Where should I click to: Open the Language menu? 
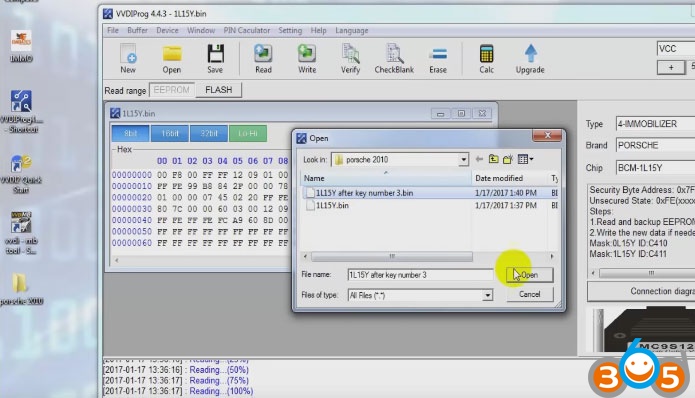click(351, 30)
